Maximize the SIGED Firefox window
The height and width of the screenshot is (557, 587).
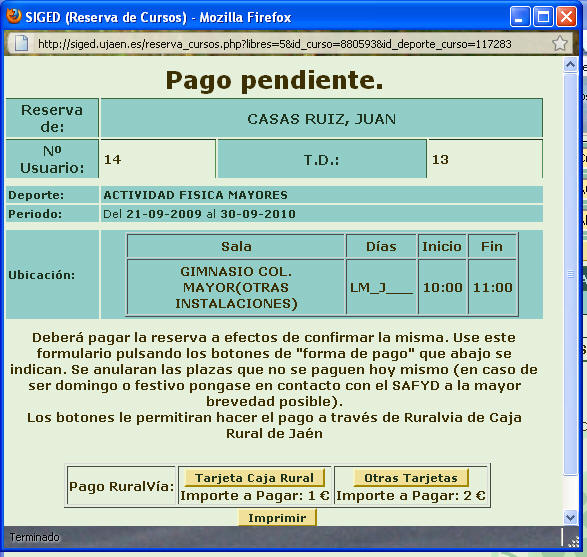pos(543,17)
